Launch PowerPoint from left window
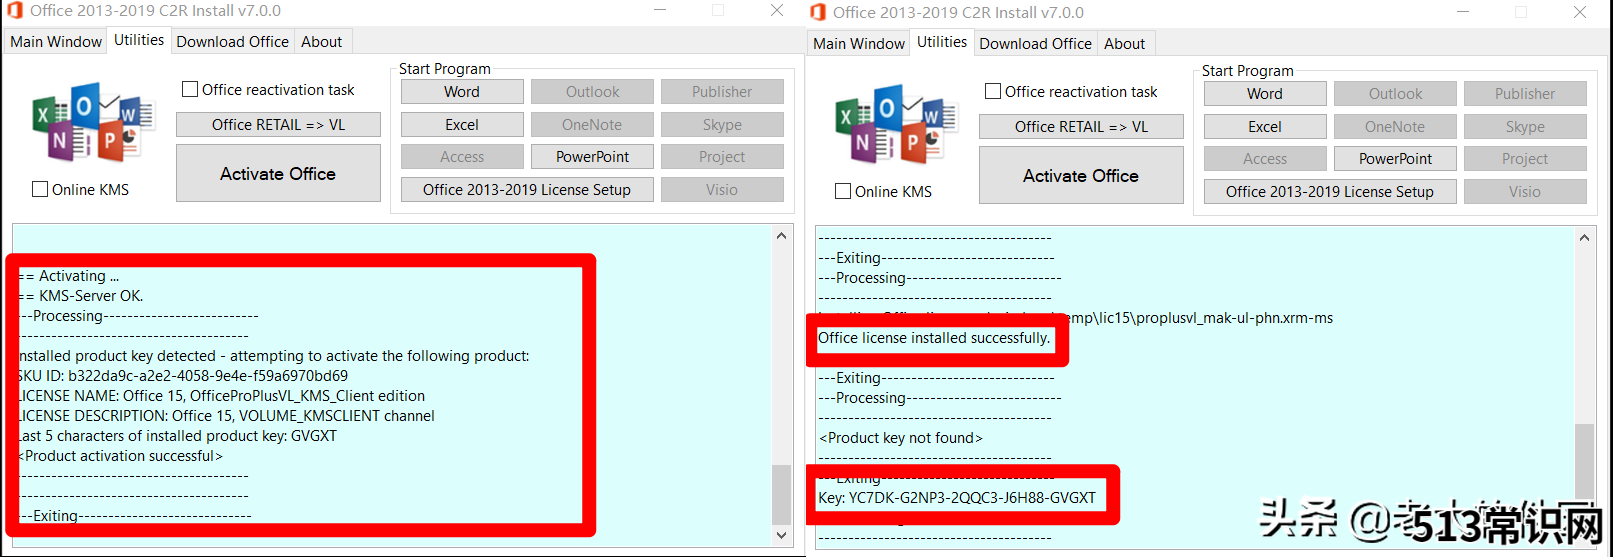1613x557 pixels. click(x=592, y=157)
